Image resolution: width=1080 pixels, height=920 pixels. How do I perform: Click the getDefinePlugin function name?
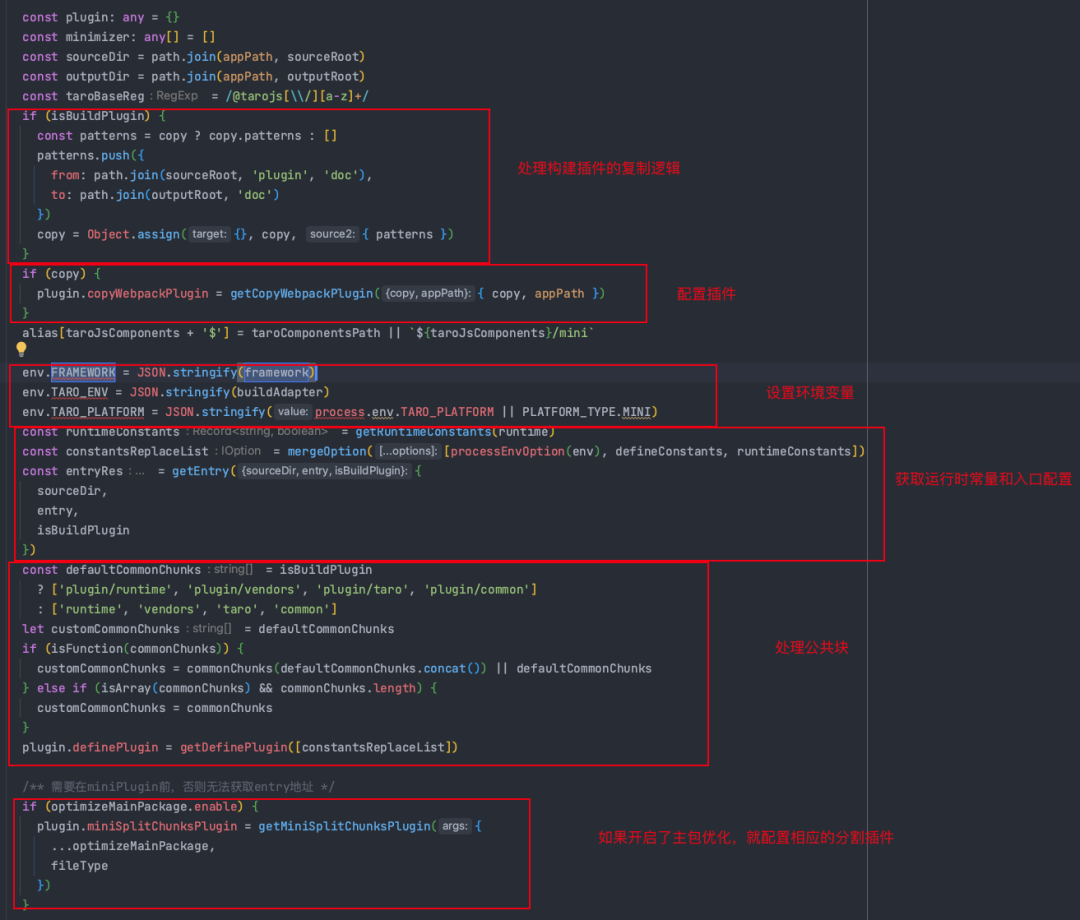click(x=233, y=747)
